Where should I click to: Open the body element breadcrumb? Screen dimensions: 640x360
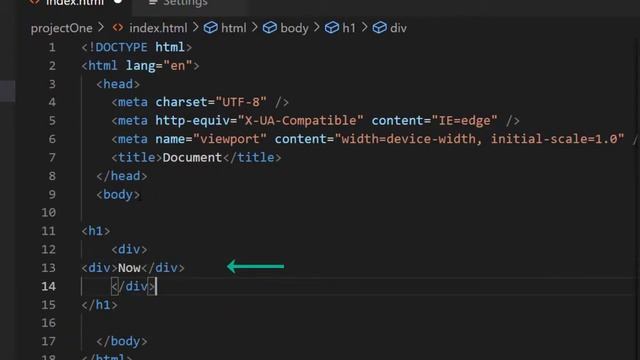(294, 28)
